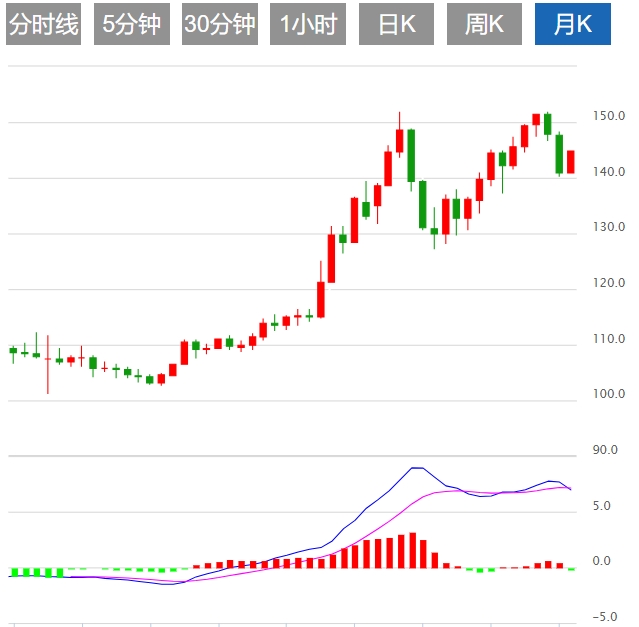This screenshot has height=627, width=639.
Task: Switch chart to 1小时 view
Action: point(307,25)
